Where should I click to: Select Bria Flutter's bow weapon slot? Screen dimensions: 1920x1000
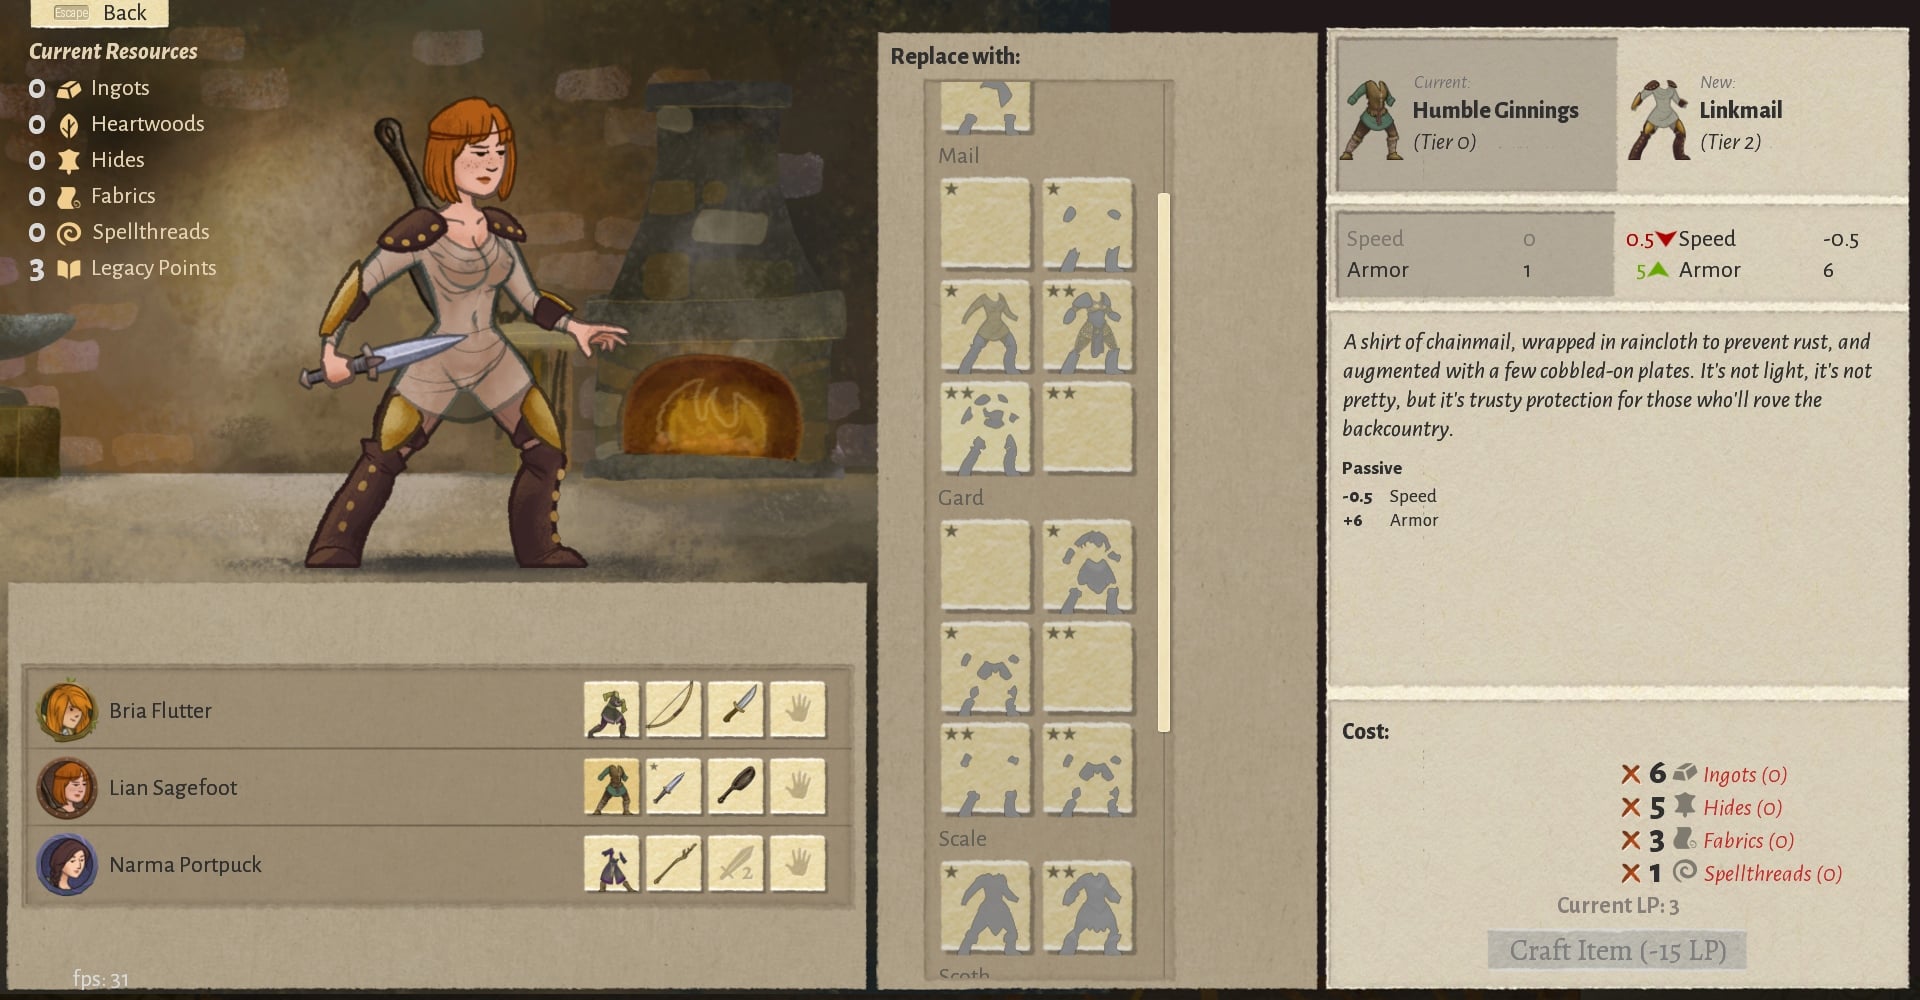674,710
